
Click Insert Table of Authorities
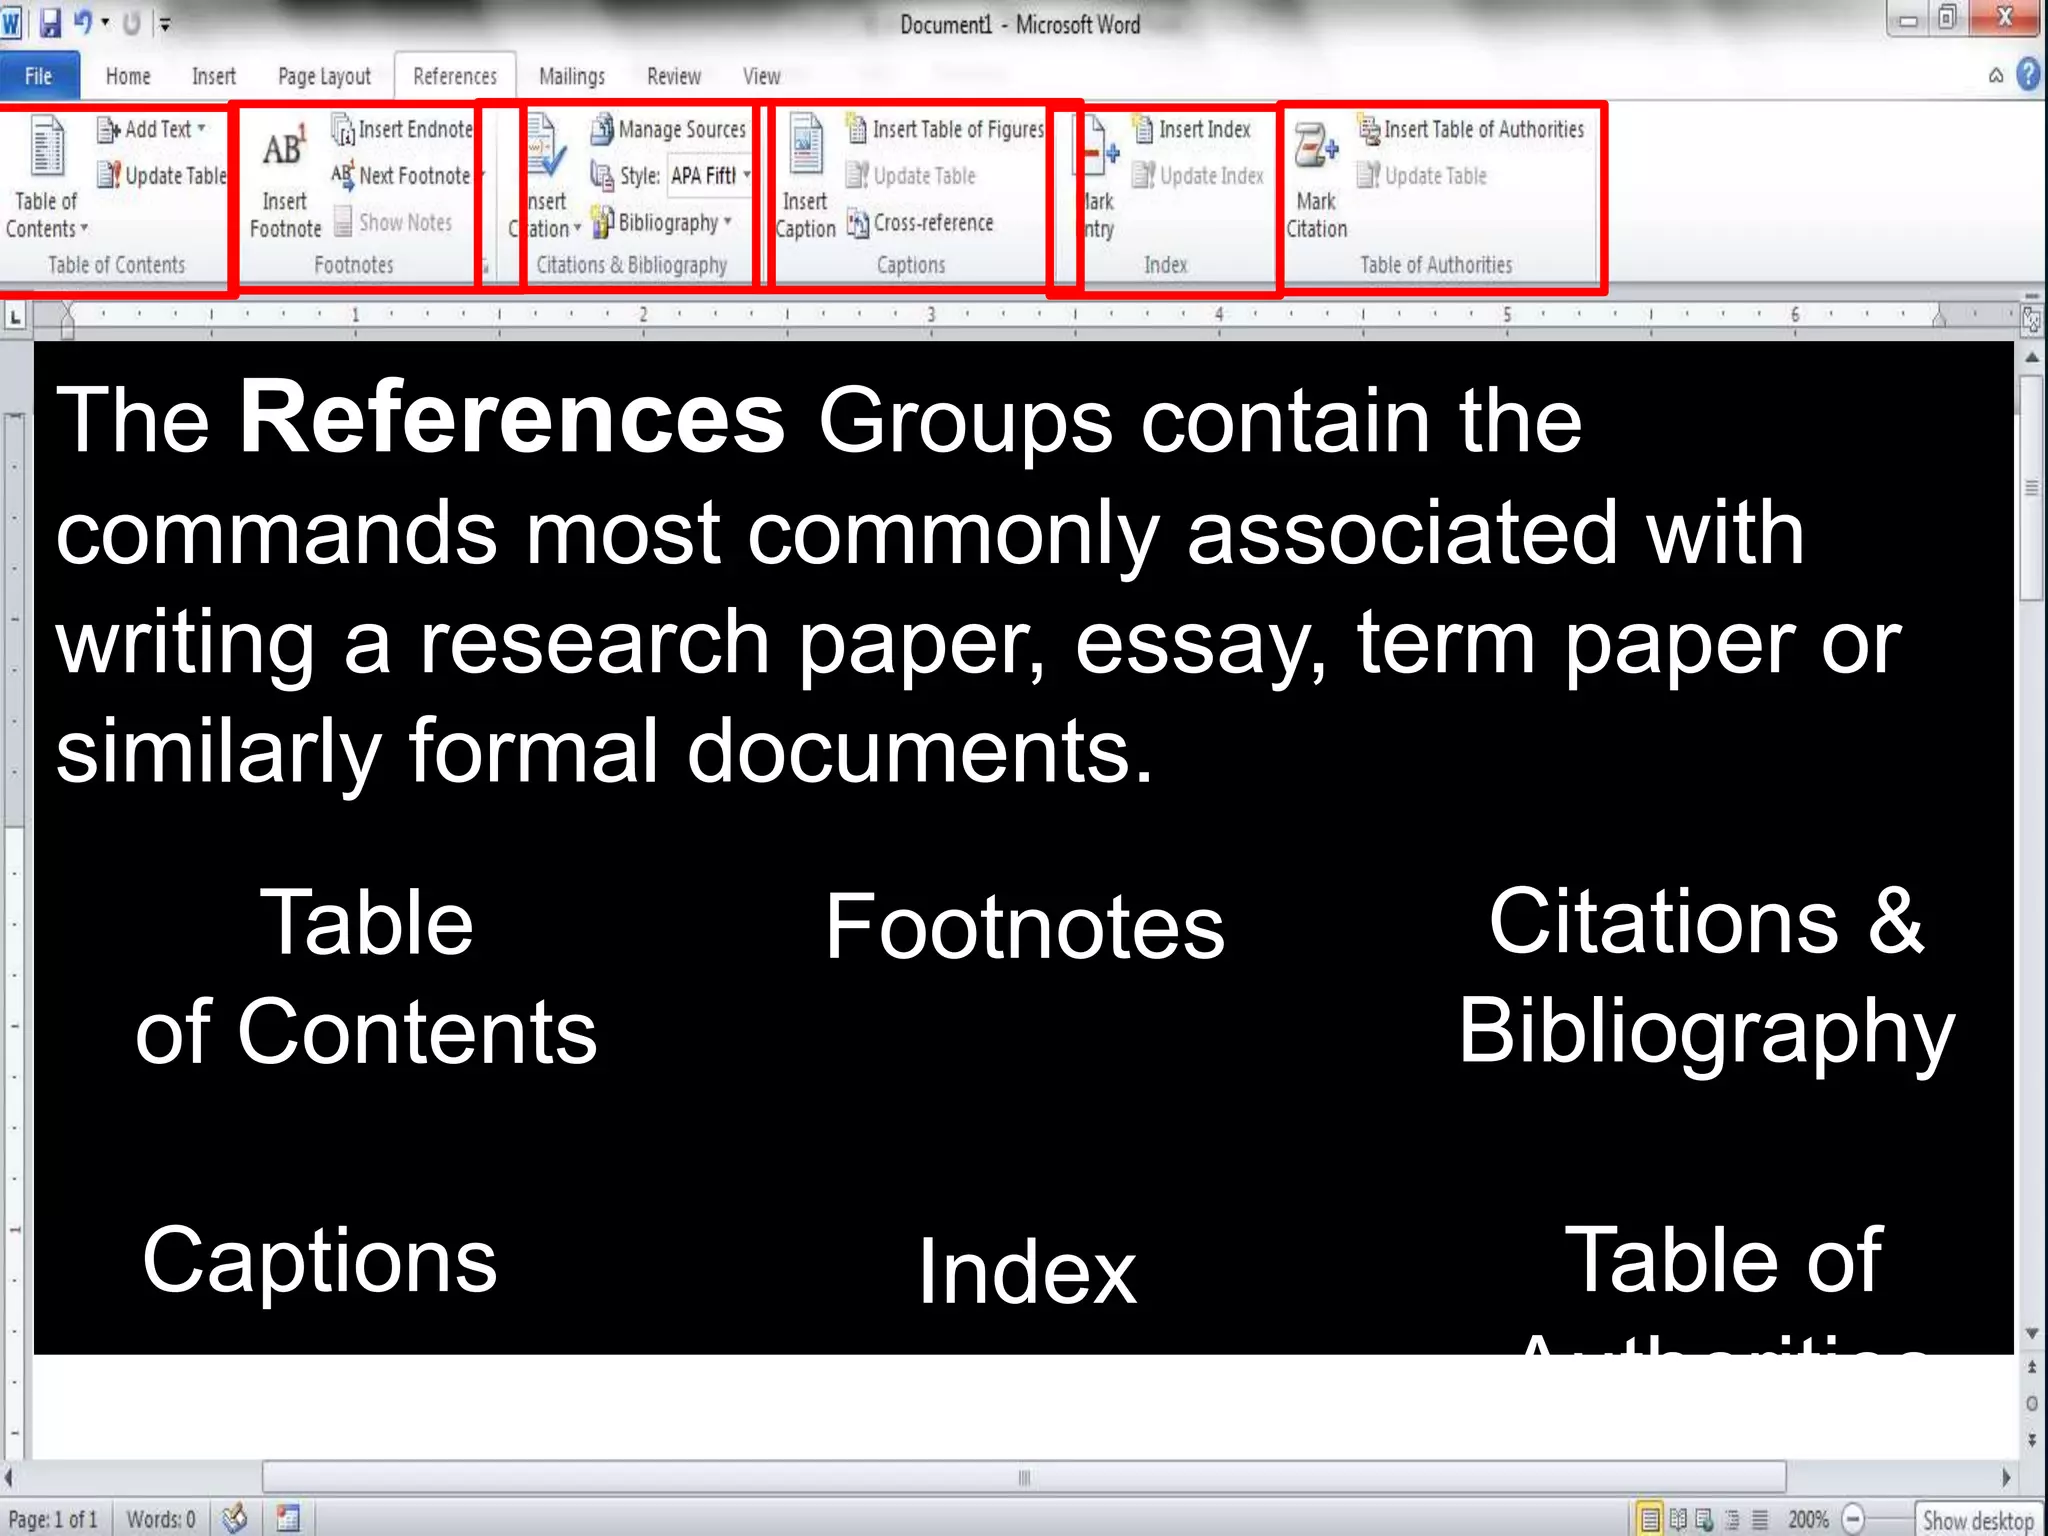point(1471,129)
